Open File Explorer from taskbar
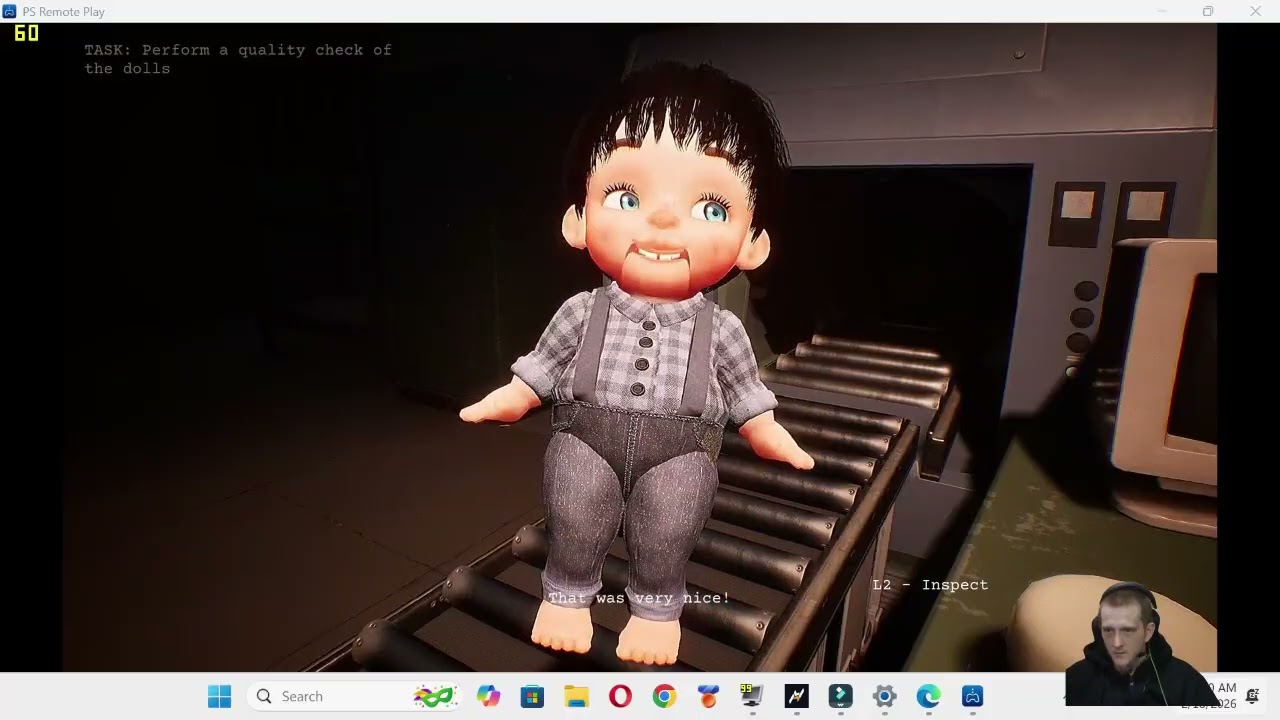1280x720 pixels. 576,696
